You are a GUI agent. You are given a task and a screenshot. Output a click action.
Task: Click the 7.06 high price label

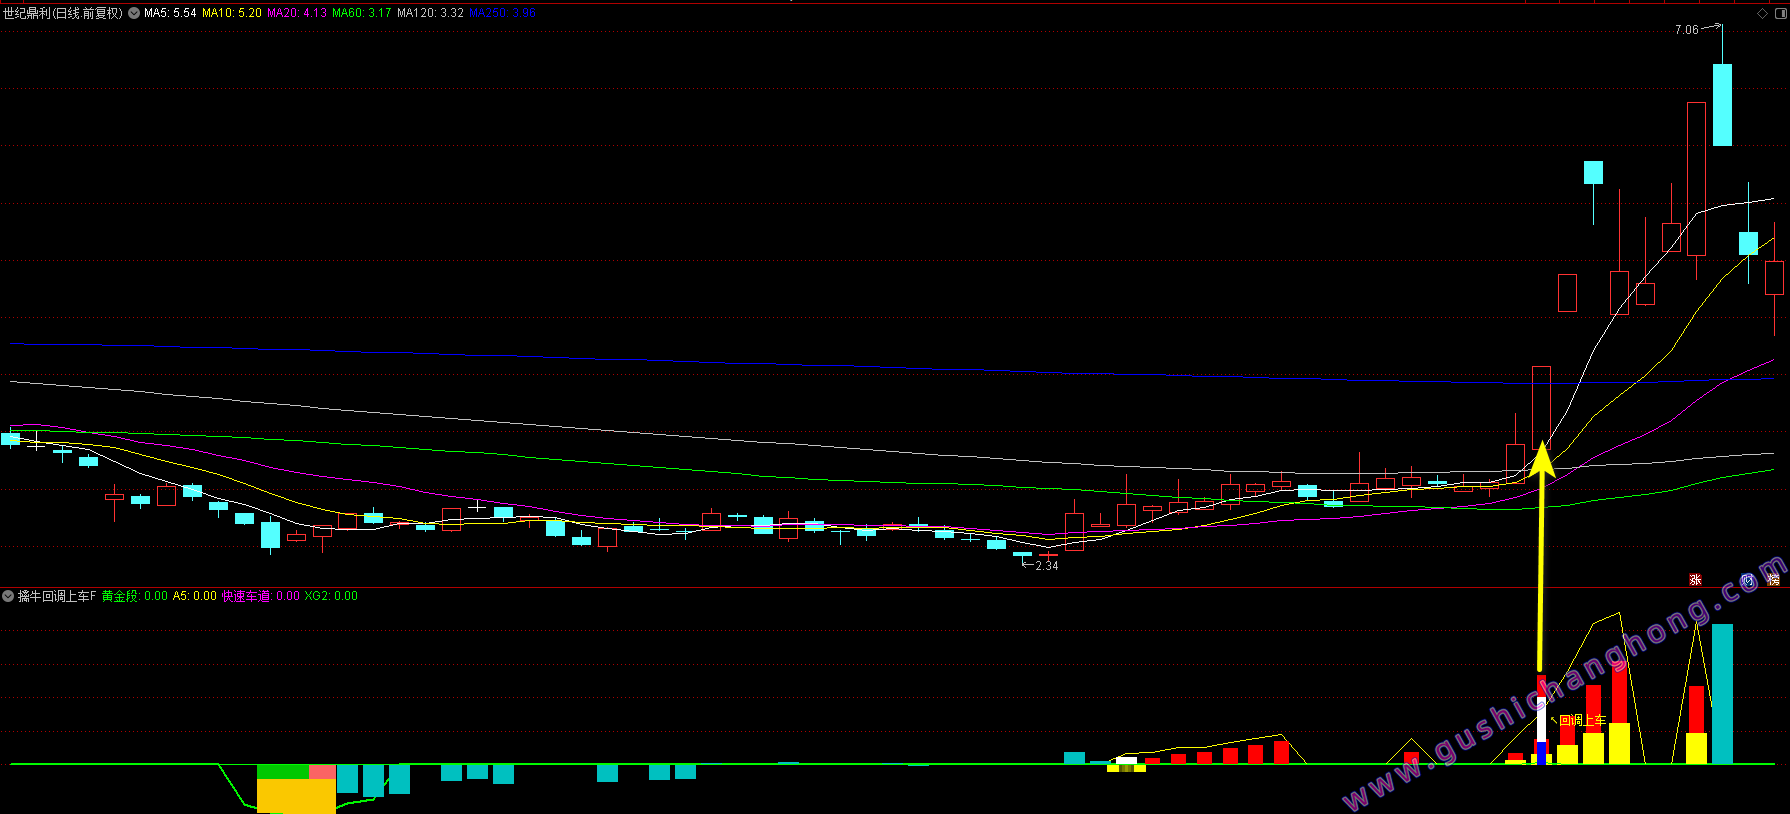click(x=1686, y=30)
